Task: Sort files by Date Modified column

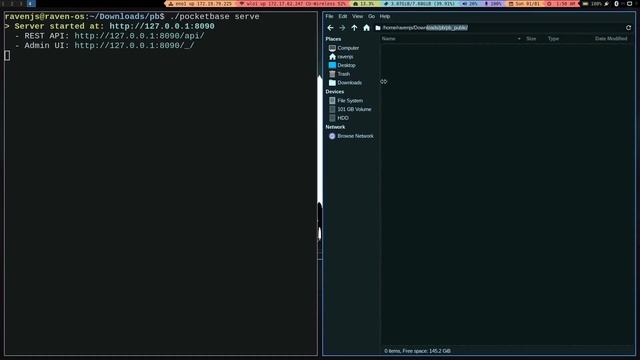Action: click(611, 38)
